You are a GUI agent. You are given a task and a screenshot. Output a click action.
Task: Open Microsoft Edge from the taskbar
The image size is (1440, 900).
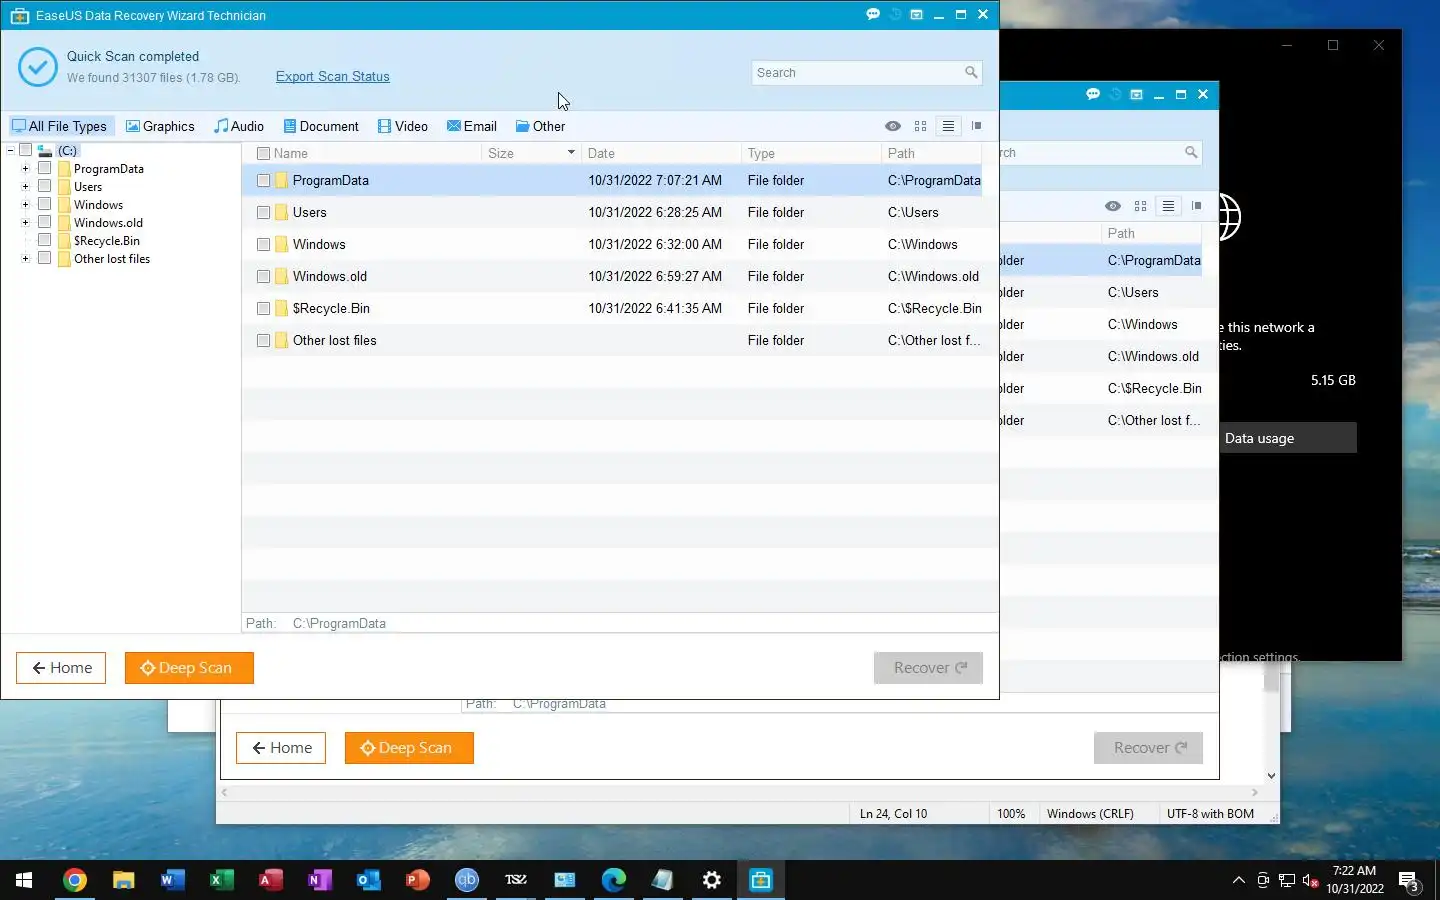613,880
